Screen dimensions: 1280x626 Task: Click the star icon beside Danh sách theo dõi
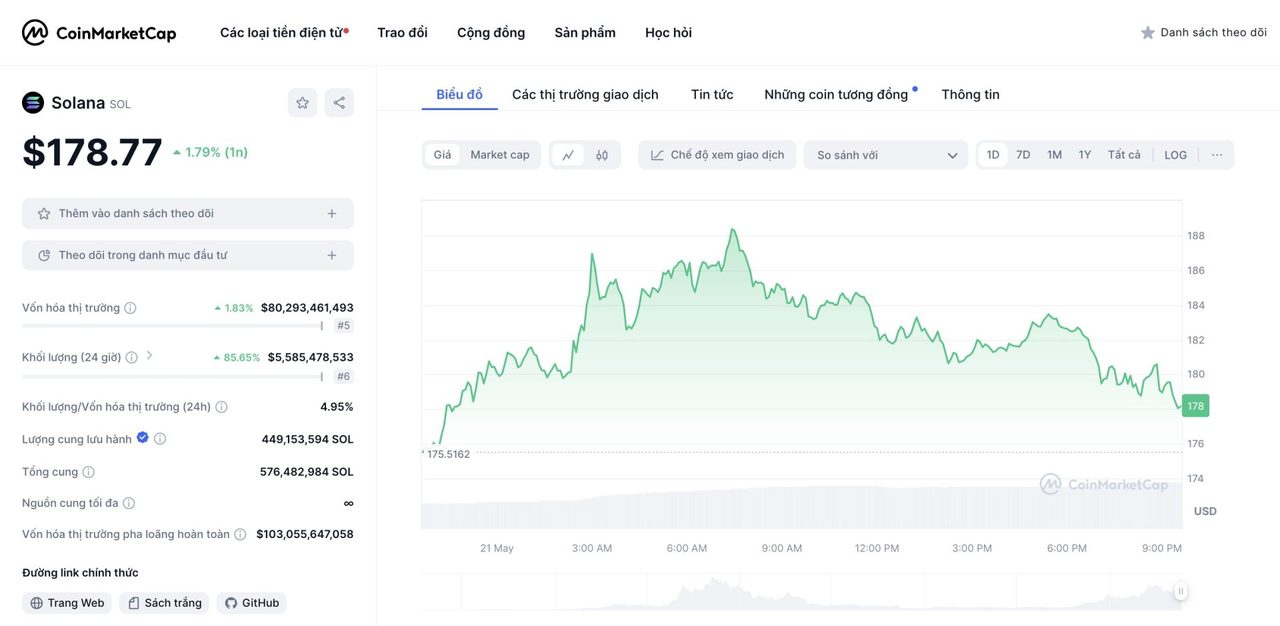tap(1148, 33)
